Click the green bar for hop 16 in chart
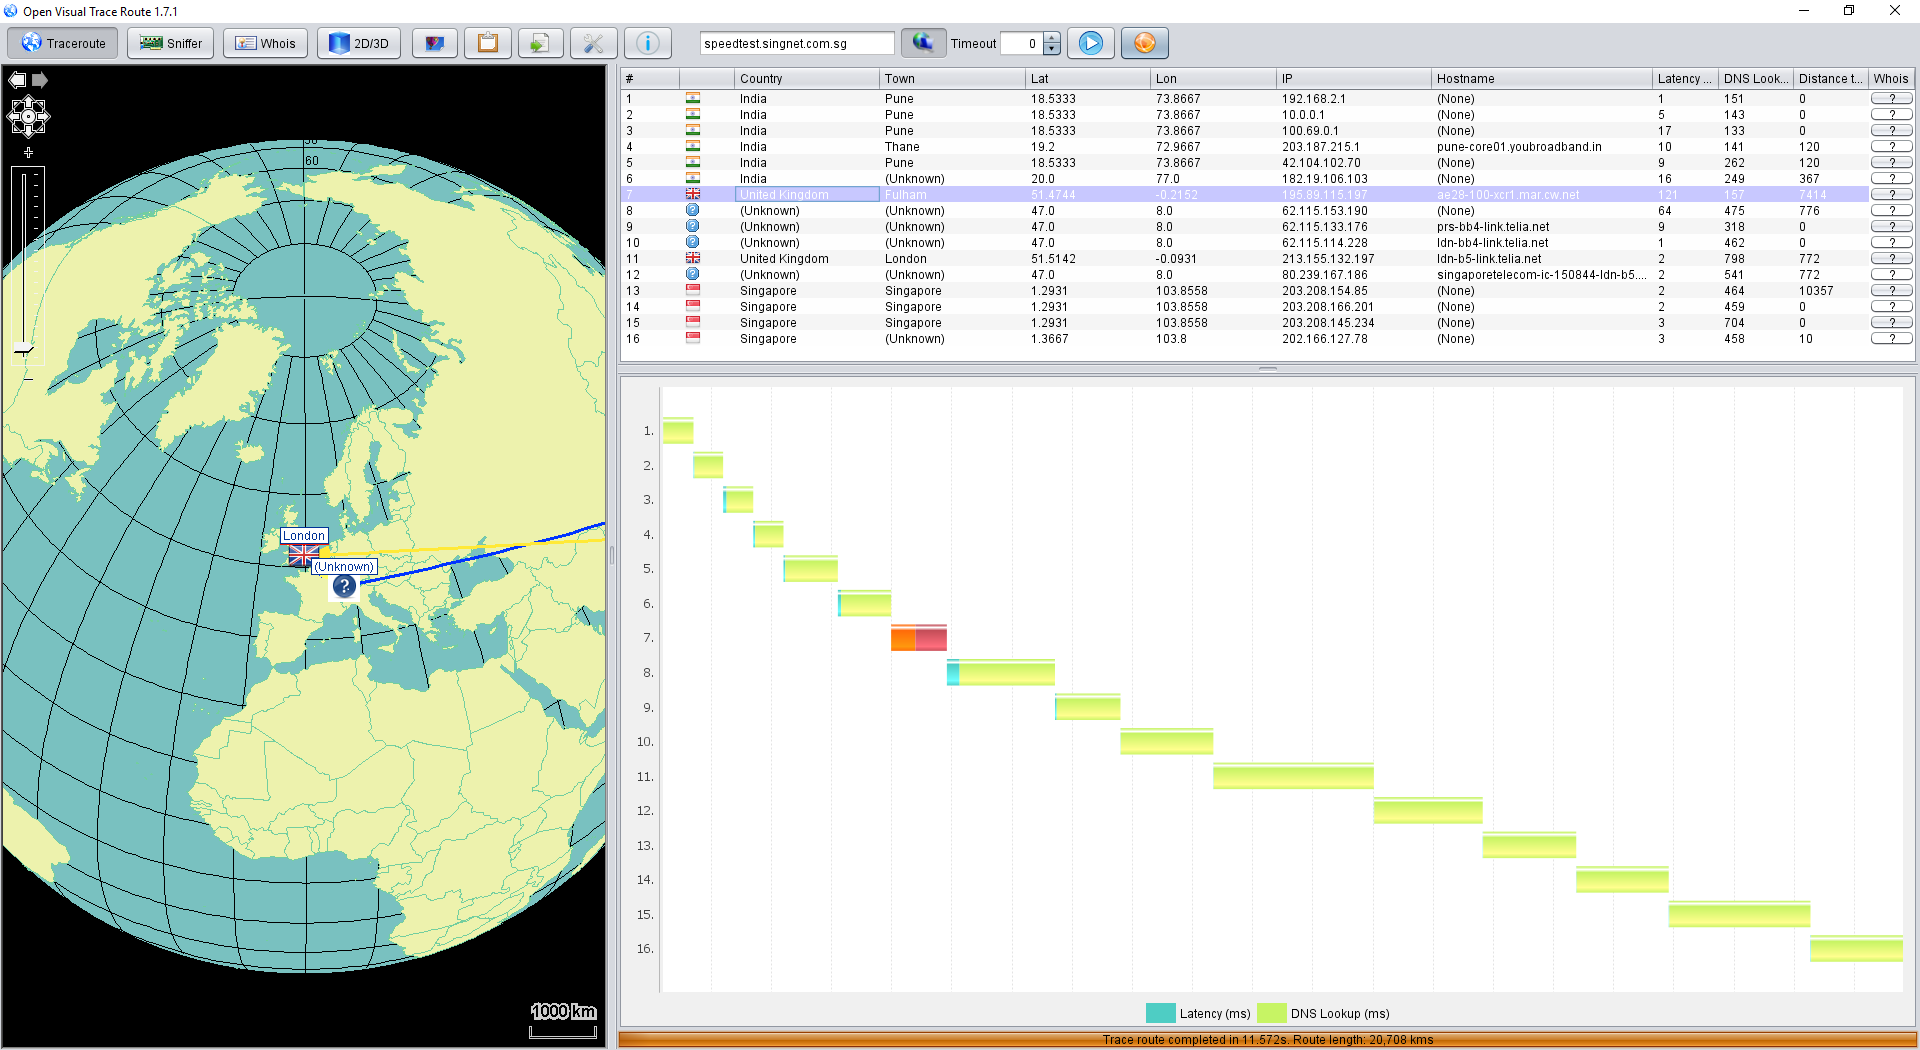The width and height of the screenshot is (1920, 1050). coord(1856,949)
